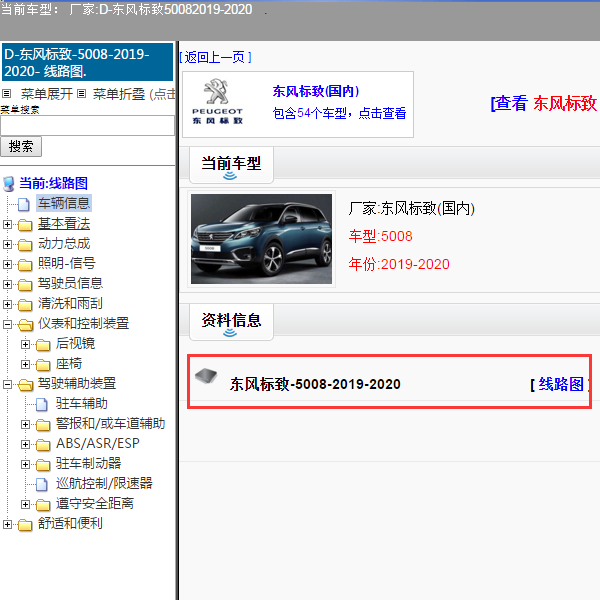The width and height of the screenshot is (600, 600).
Task: Click the 东风标致-5008-2019-2020 entry title
Action: 315,384
